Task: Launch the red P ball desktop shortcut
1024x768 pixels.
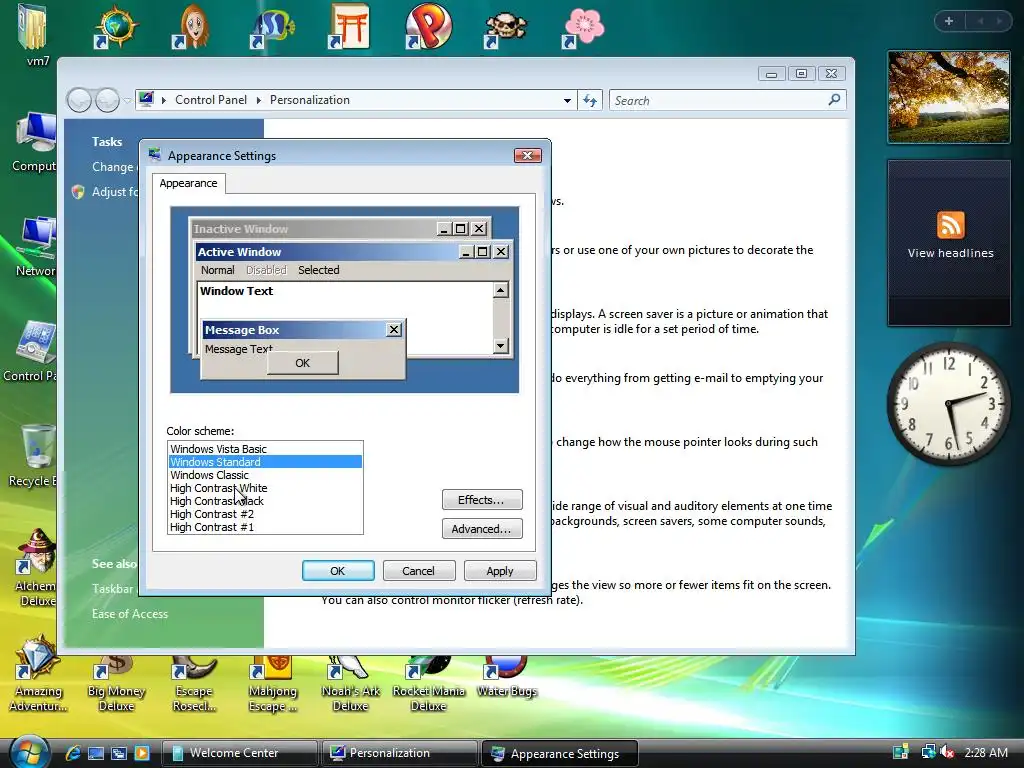Action: coord(427,26)
